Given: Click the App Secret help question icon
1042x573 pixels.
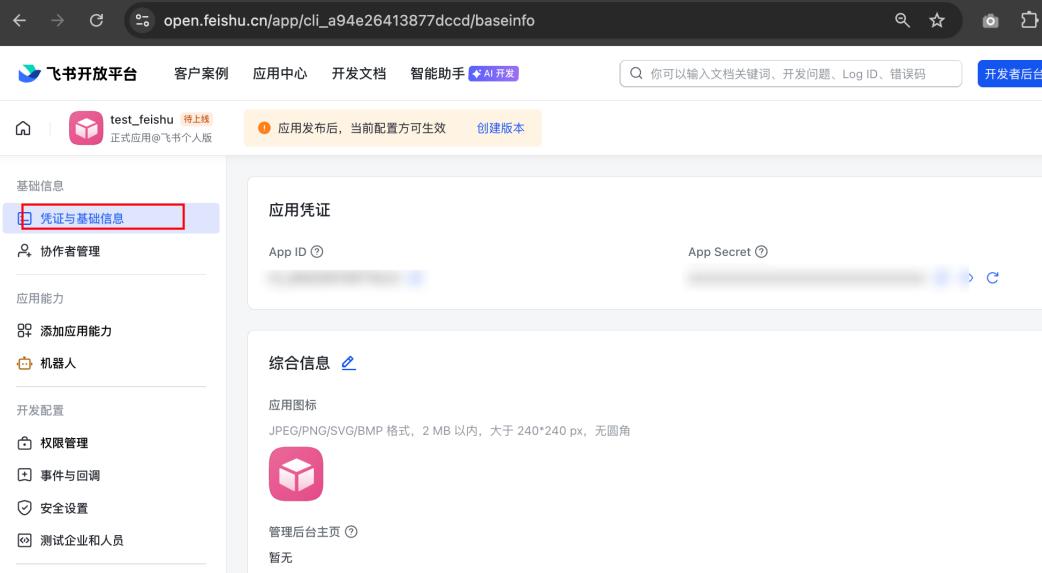Looking at the screenshot, I should tap(762, 252).
